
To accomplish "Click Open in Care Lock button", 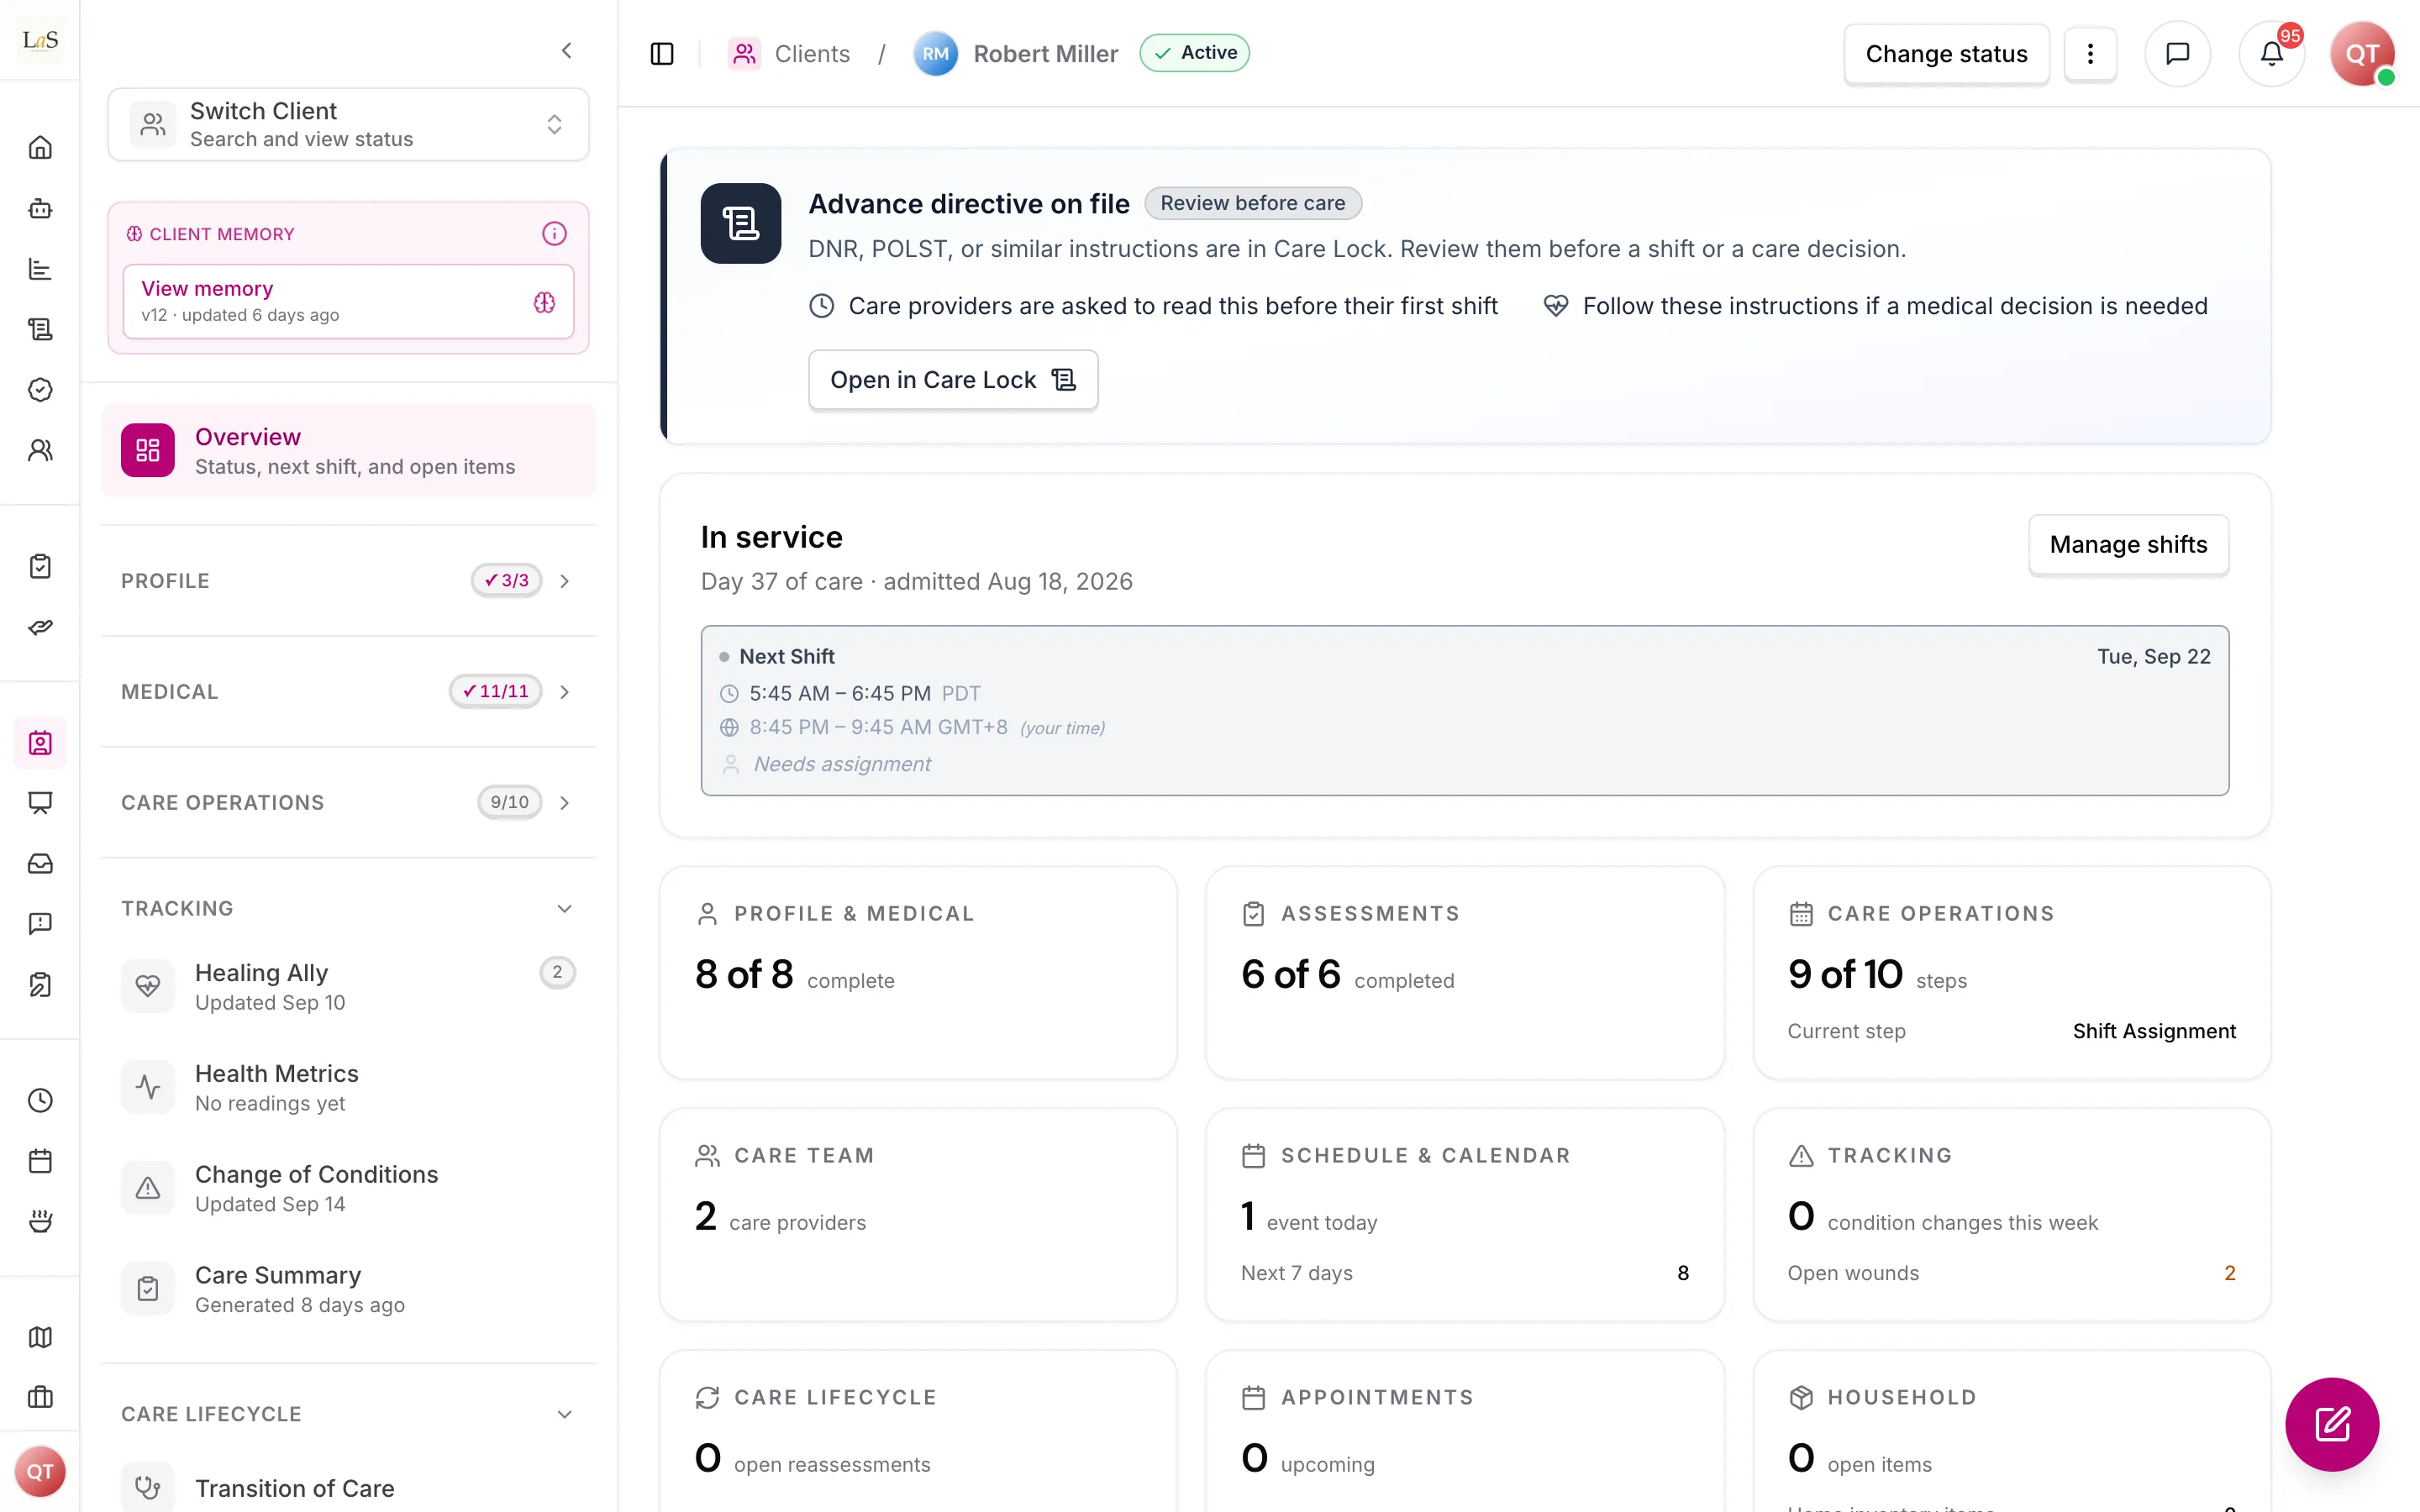I will 953,380.
